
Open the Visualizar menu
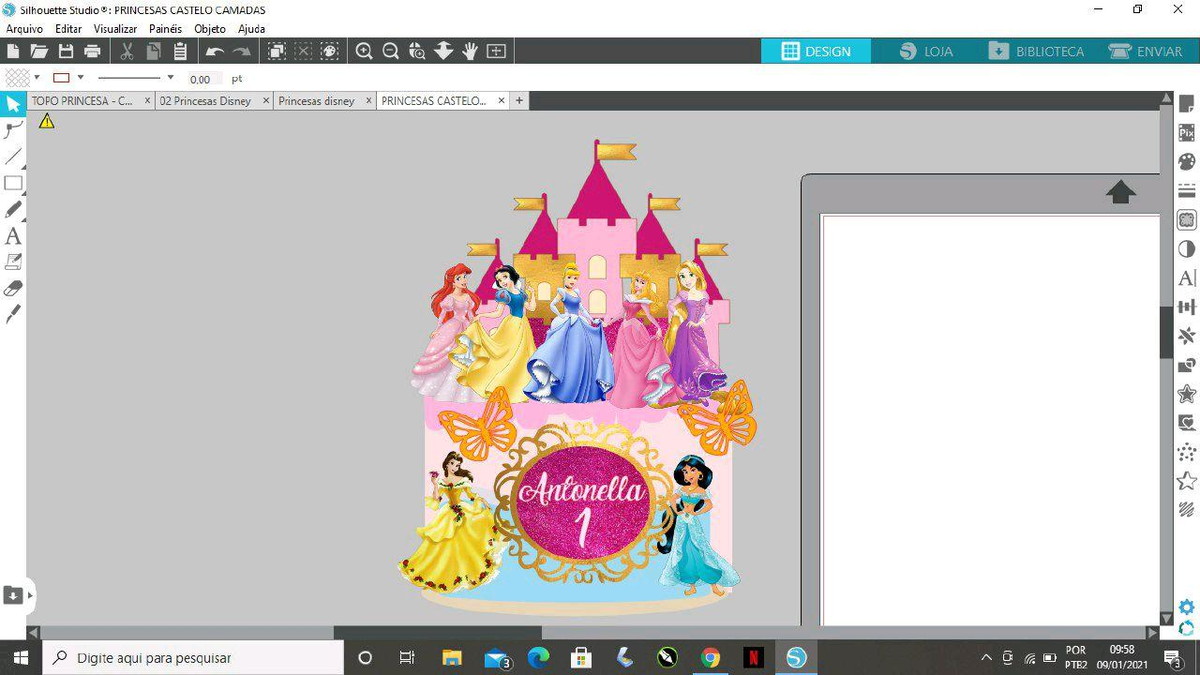click(116, 29)
